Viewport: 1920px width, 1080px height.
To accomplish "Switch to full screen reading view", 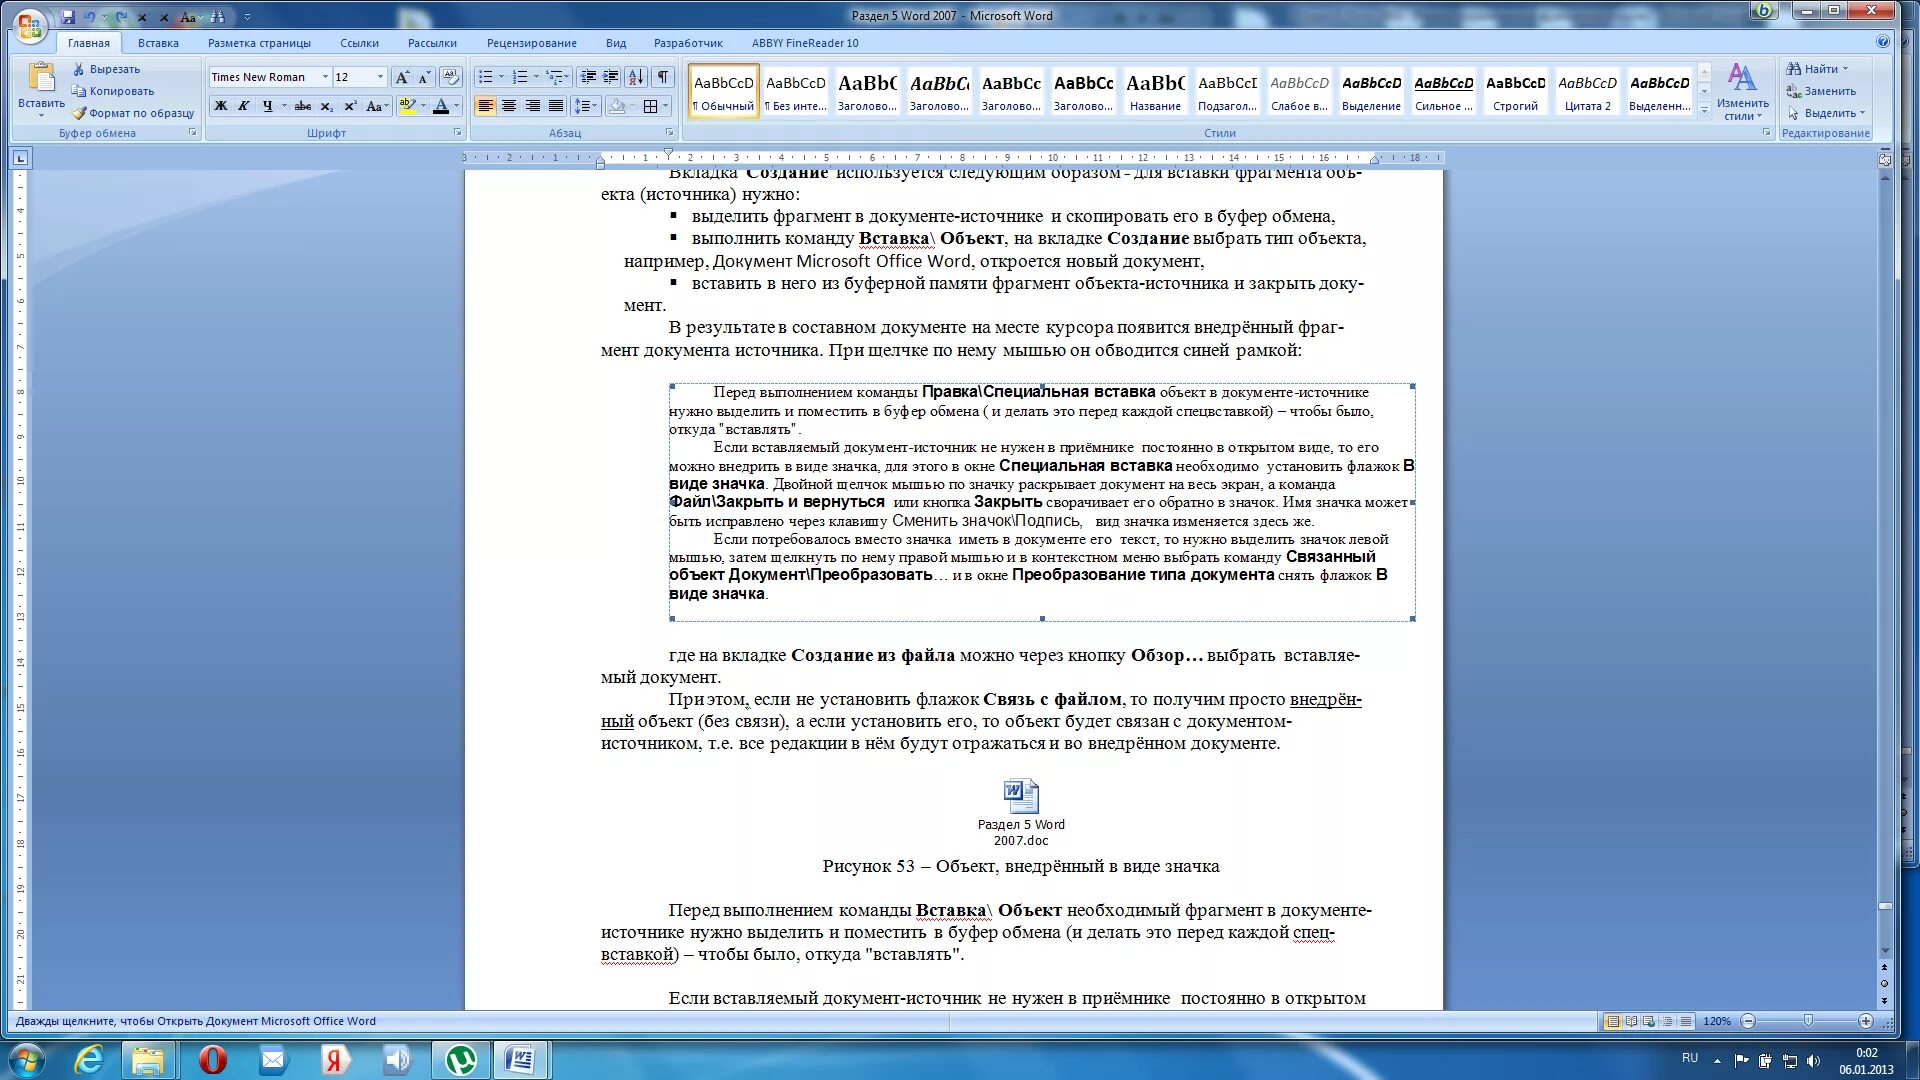I will tap(1631, 1021).
